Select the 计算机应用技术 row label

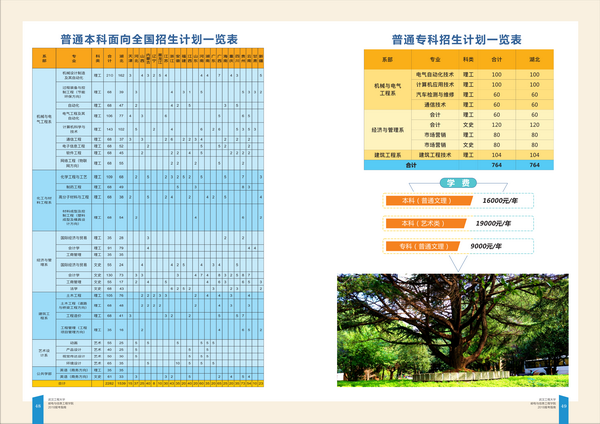click(435, 84)
